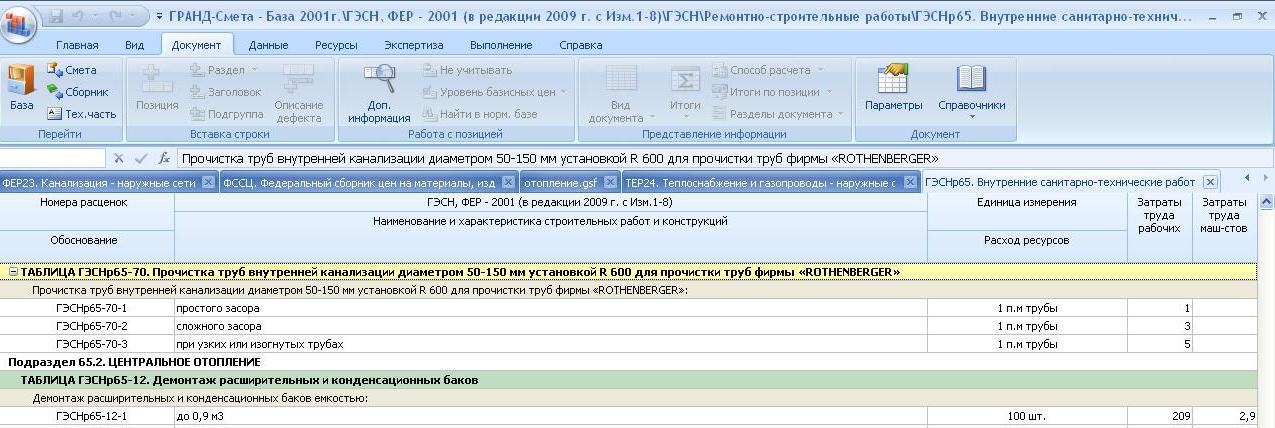Open Доп. информация magnifier button
1275x428 pixels.
(x=379, y=92)
